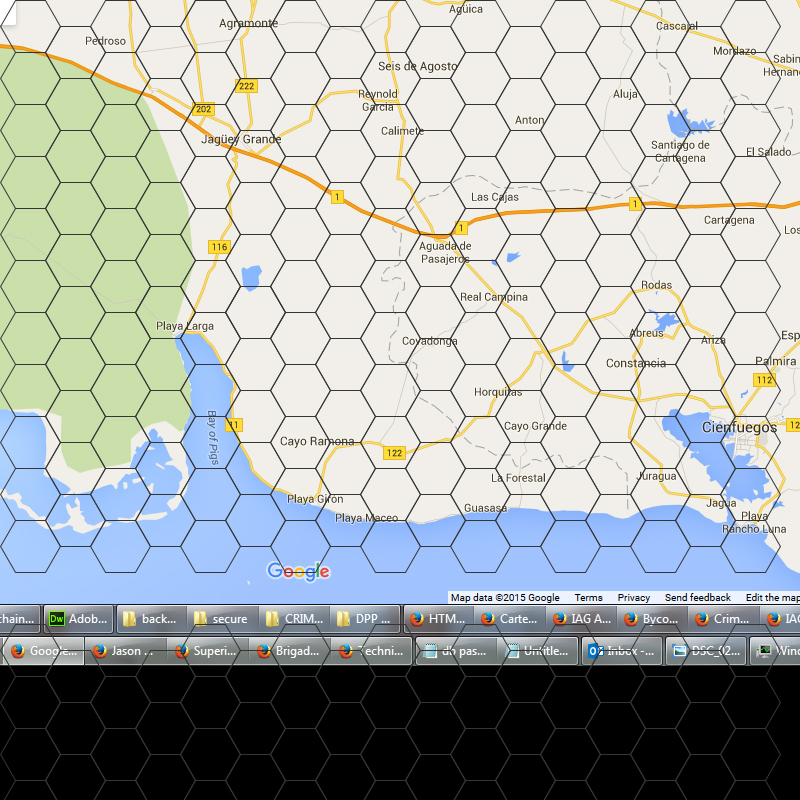The height and width of the screenshot is (800, 800).
Task: Click the Las Cajas label
Action: 494,197
